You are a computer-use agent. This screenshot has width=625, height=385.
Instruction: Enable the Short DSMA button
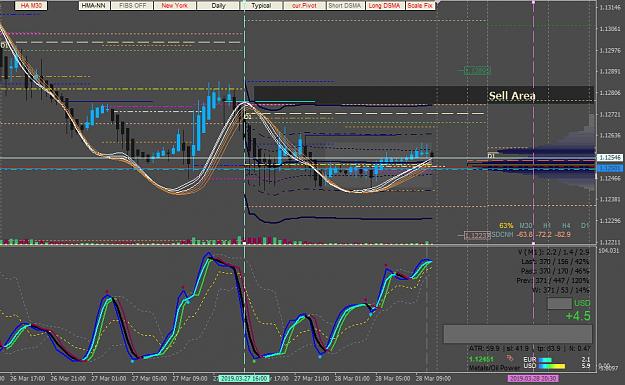pos(345,6)
